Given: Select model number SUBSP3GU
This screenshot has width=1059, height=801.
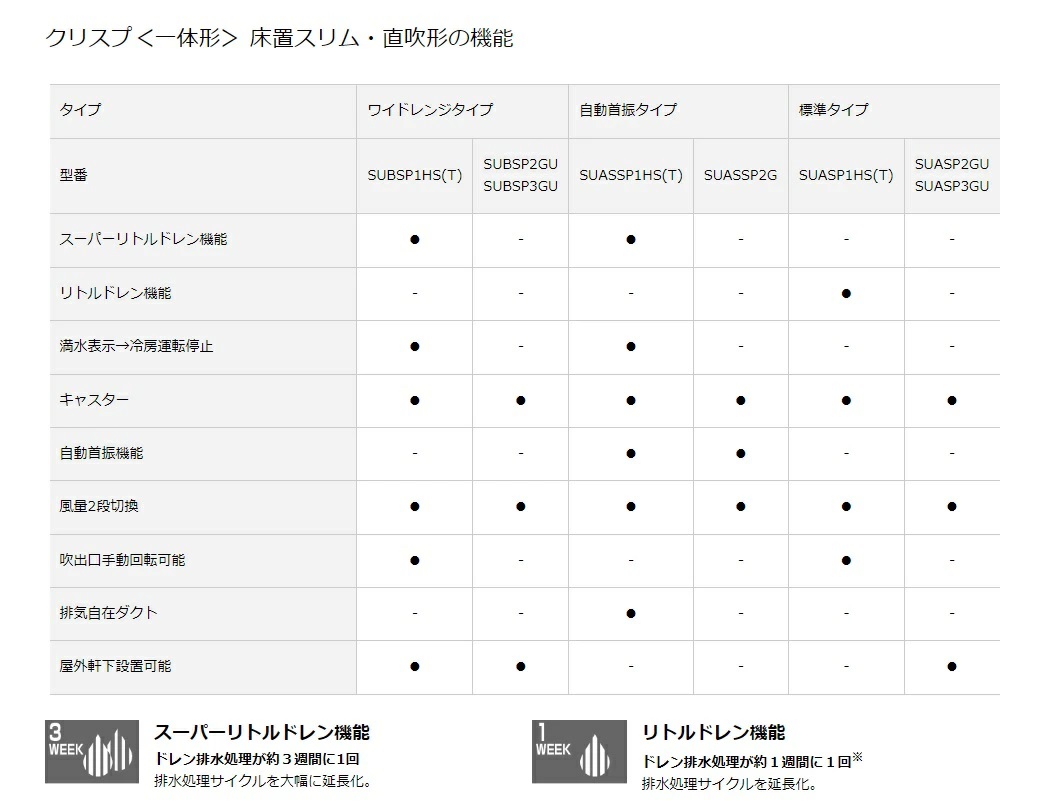Looking at the screenshot, I should click(x=521, y=186).
